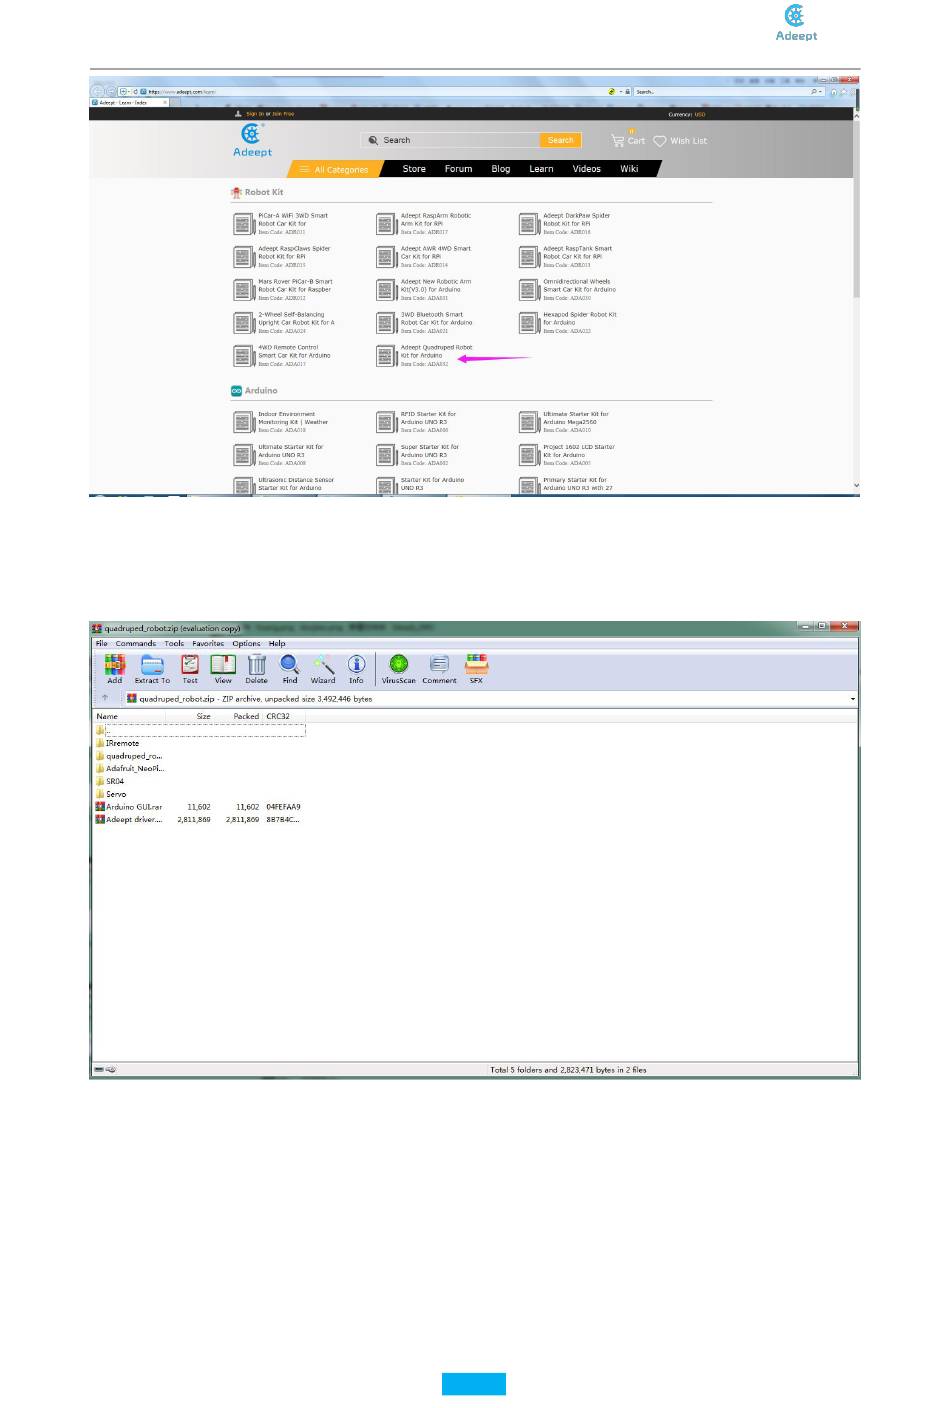Viewport: 950px width, 1408px height.
Task: Click the Adeept RaspArm Robotic Arm document icon
Action: coord(386,224)
